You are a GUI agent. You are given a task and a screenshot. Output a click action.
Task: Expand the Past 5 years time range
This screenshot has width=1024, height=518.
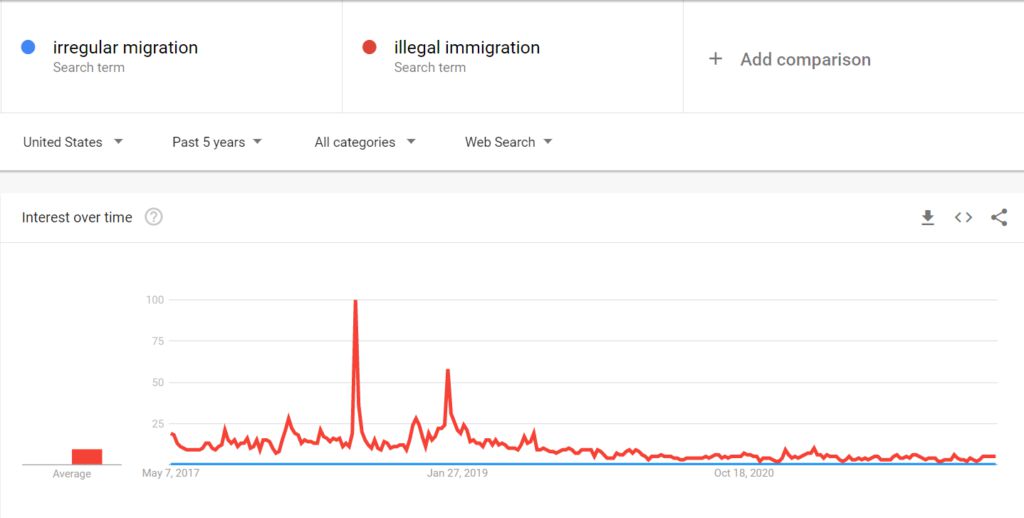[217, 142]
